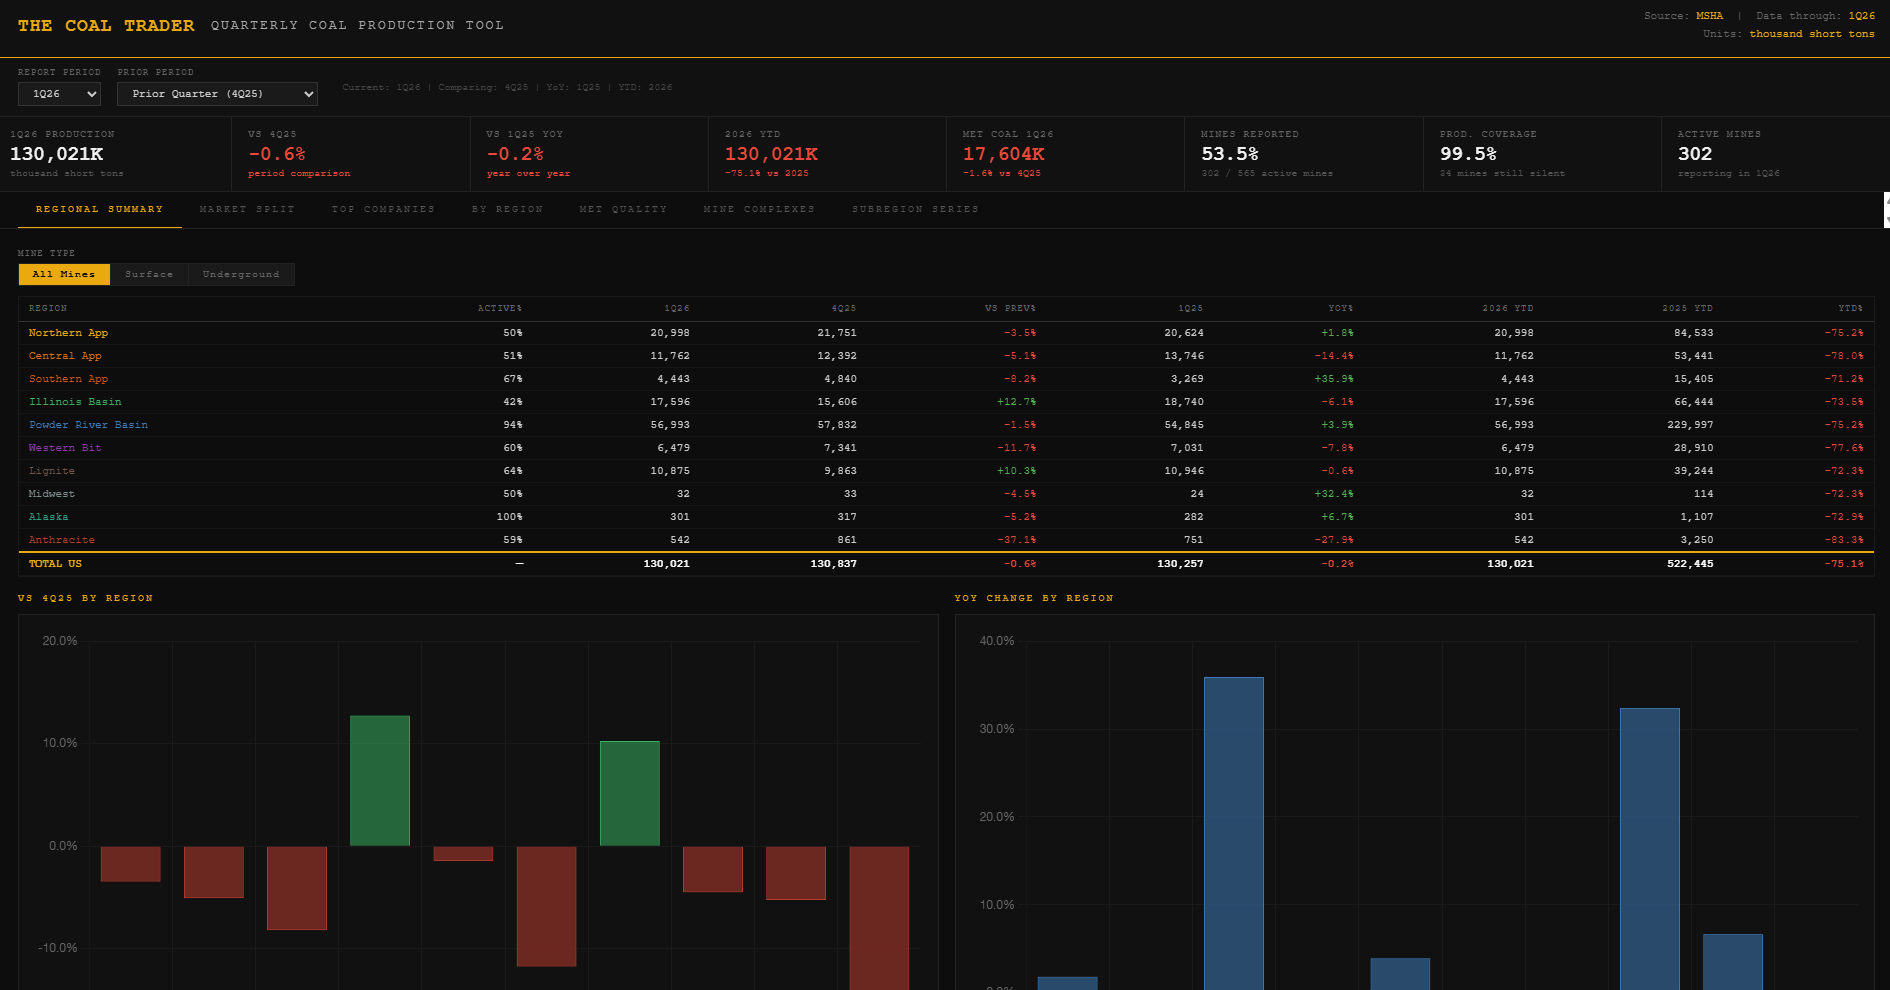
Task: Click the Southern App region row label
Action: point(68,379)
